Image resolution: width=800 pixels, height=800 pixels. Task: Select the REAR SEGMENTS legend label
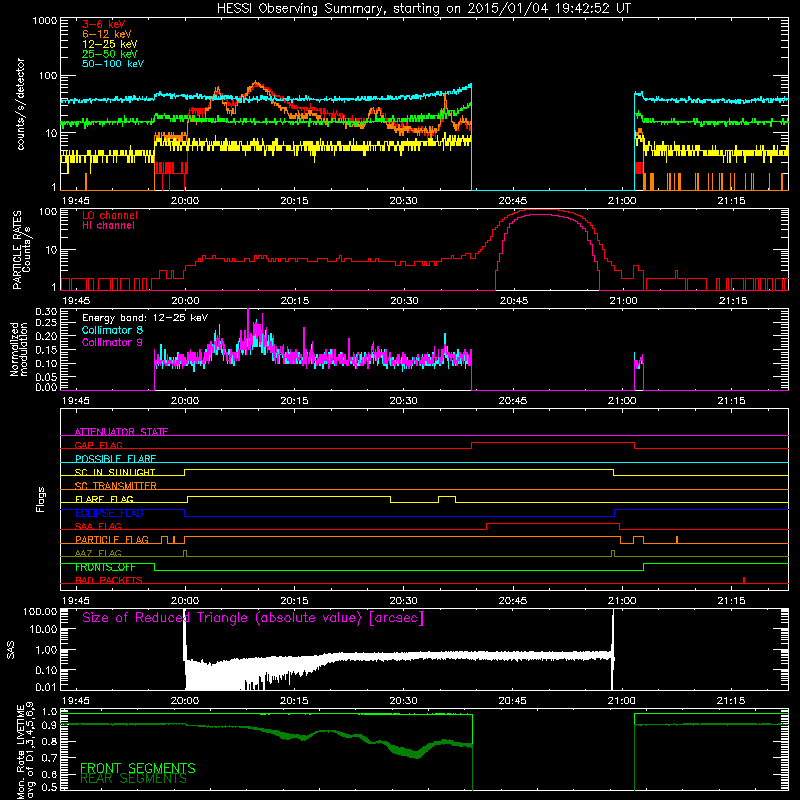point(133,779)
